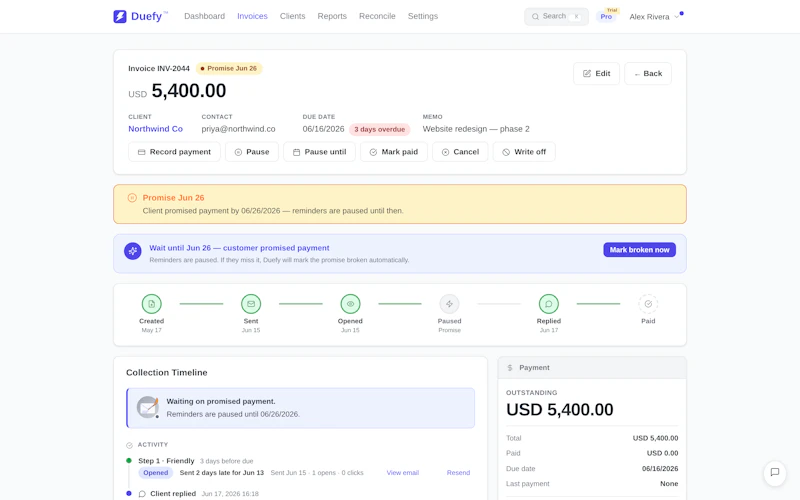The height and width of the screenshot is (500, 800).
Task: Click the due date 06/16/2026 in header
Action: point(323,129)
